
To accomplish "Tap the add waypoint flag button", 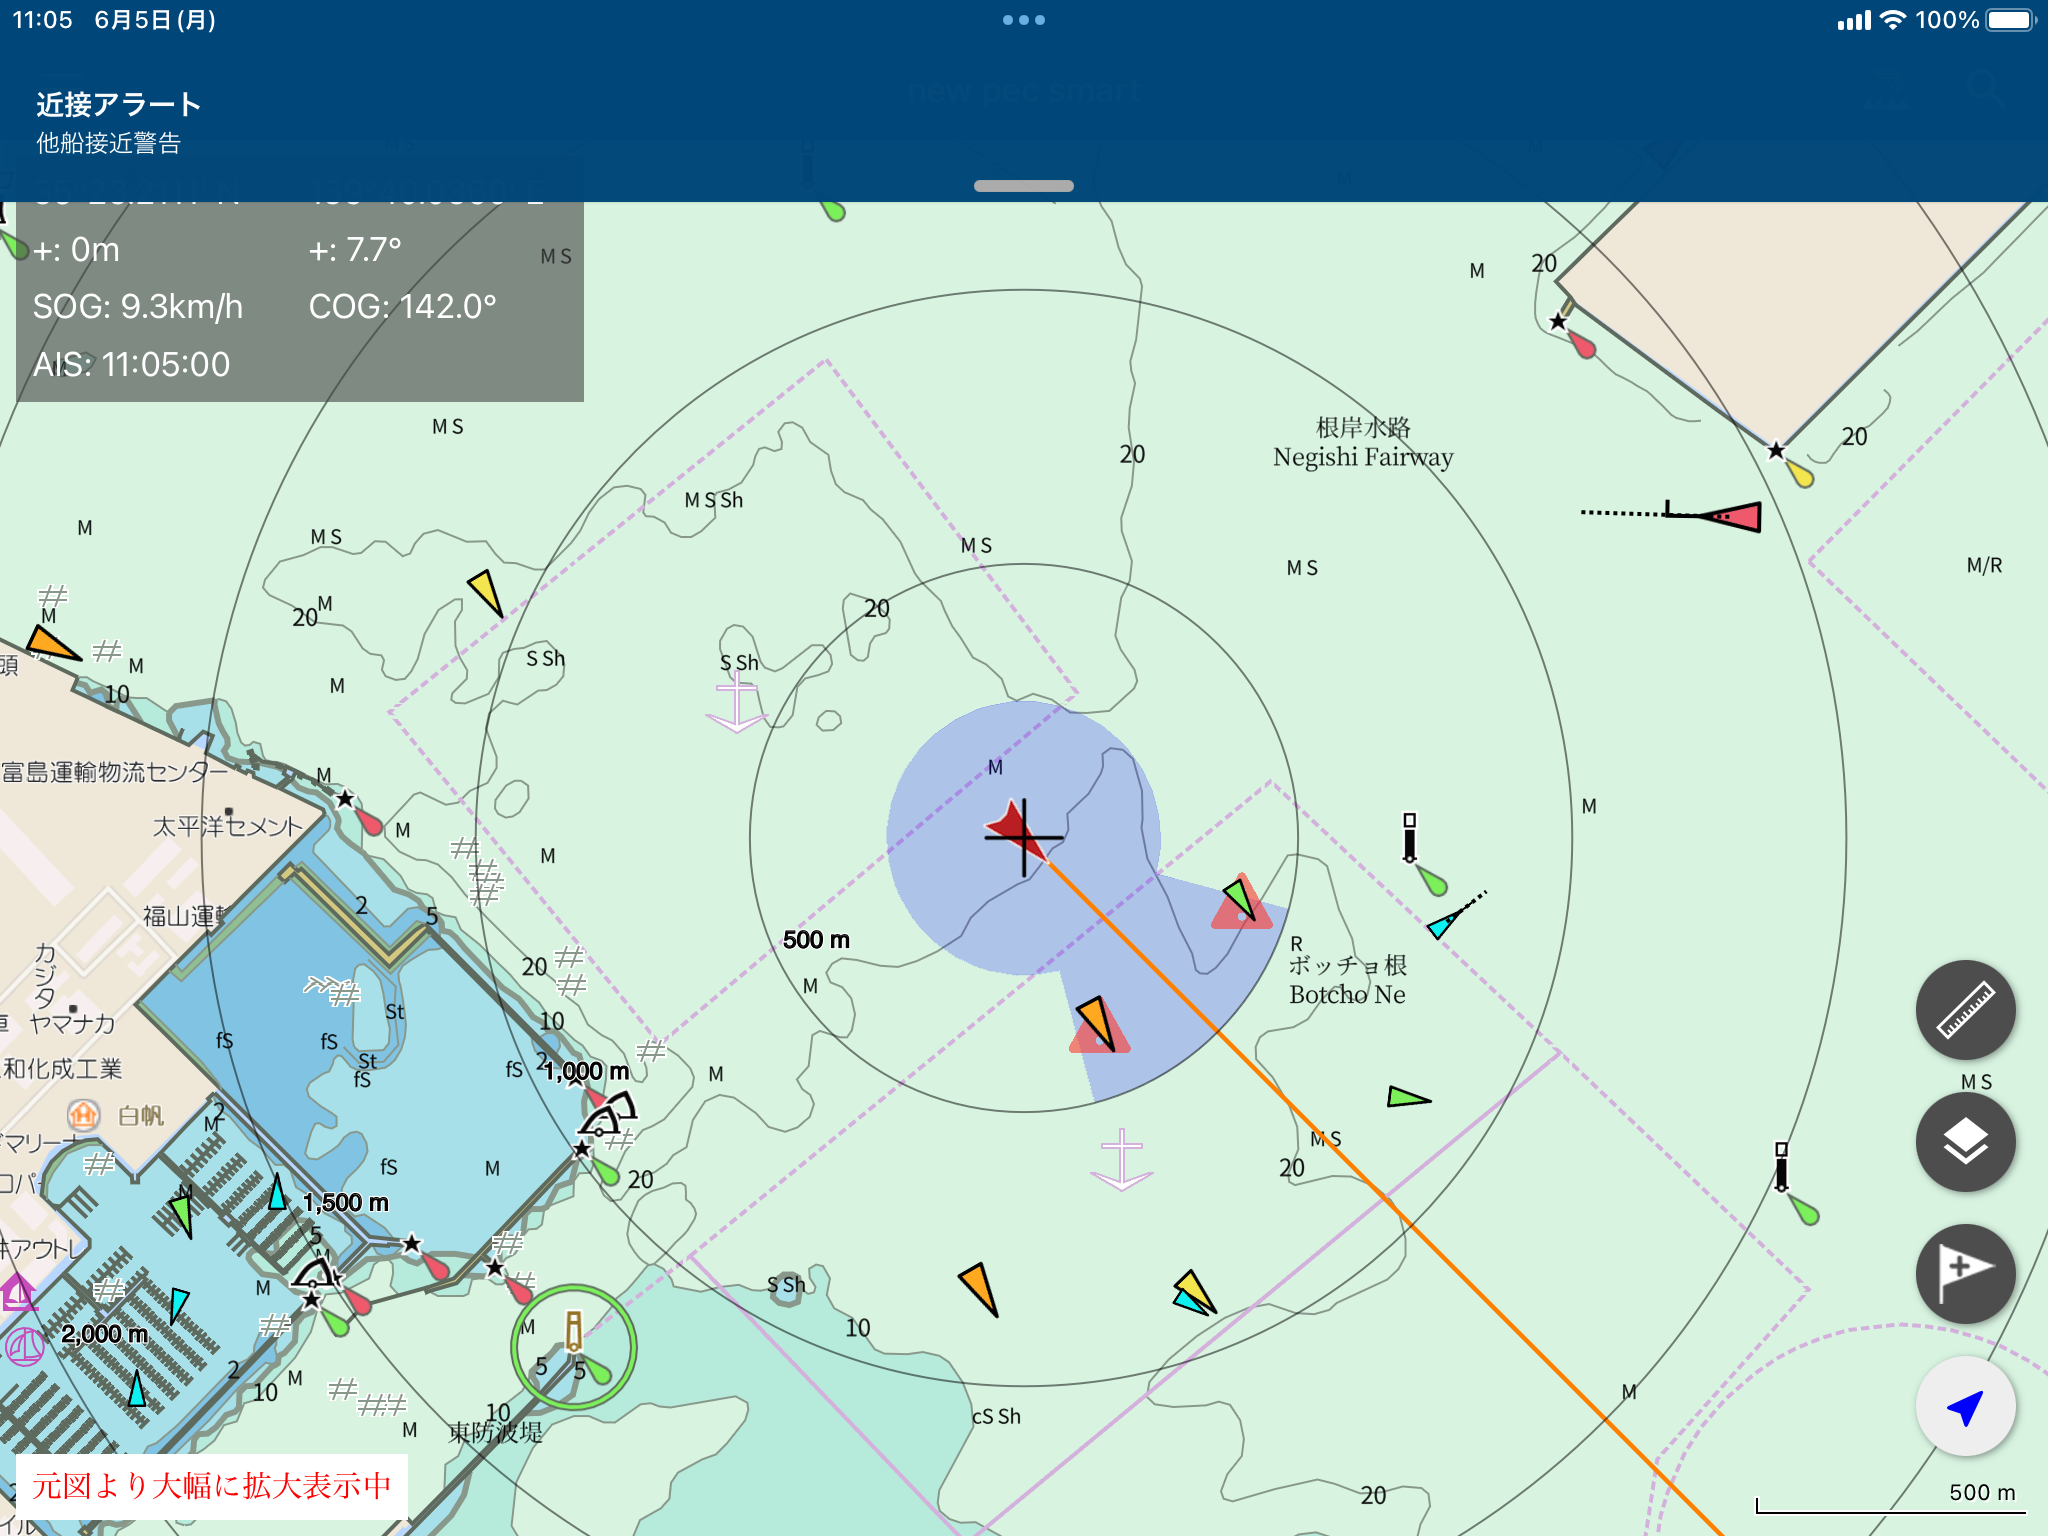I will (x=1964, y=1273).
